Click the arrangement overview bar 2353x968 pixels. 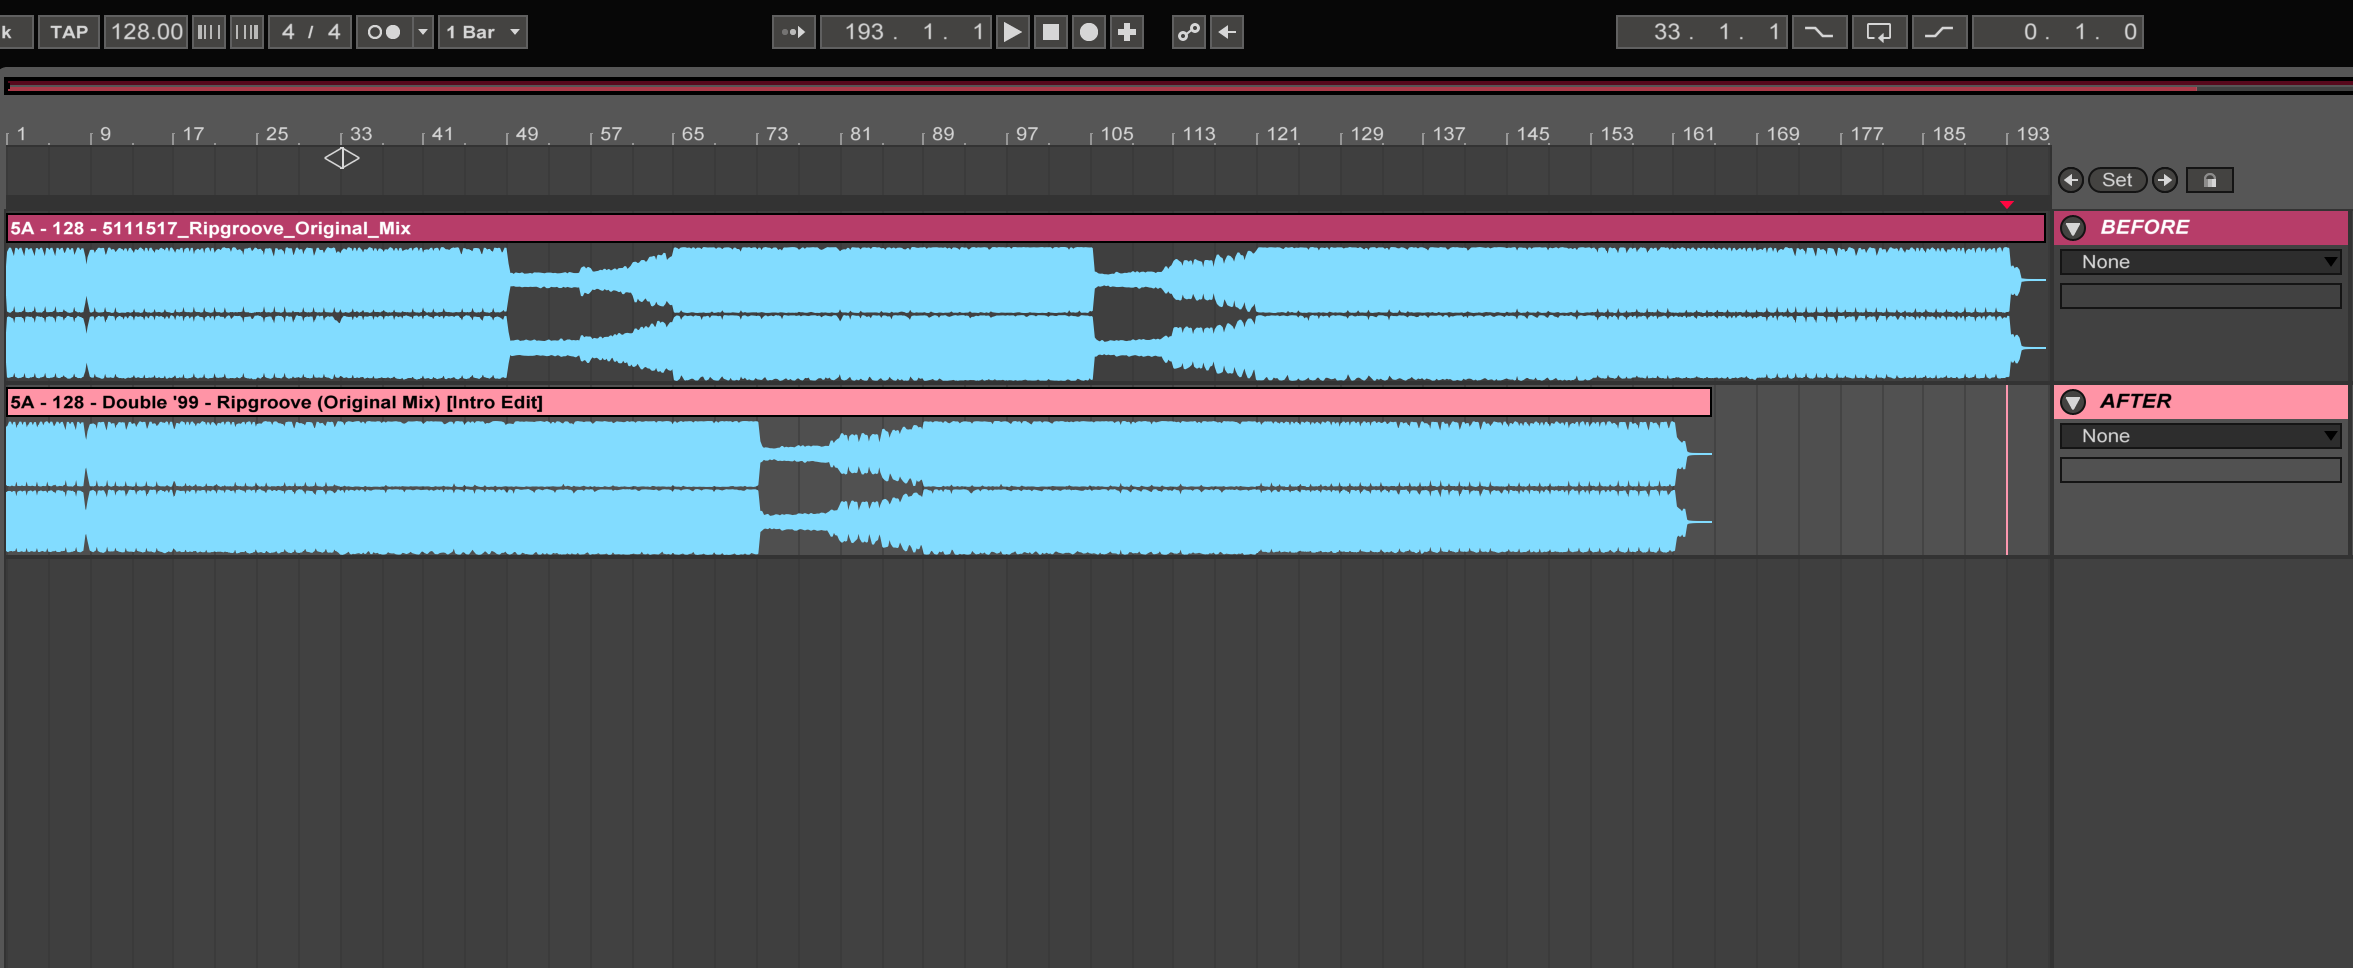pos(1178,86)
